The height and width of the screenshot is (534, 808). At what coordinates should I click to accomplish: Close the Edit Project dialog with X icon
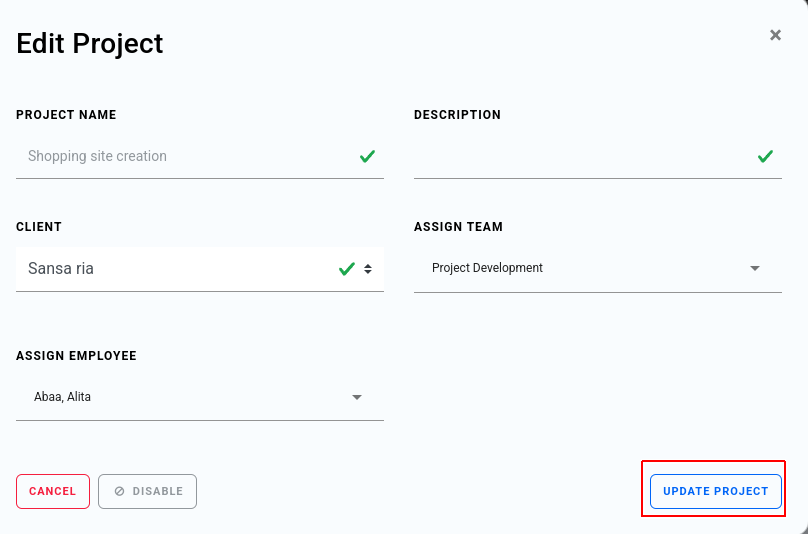tap(775, 35)
